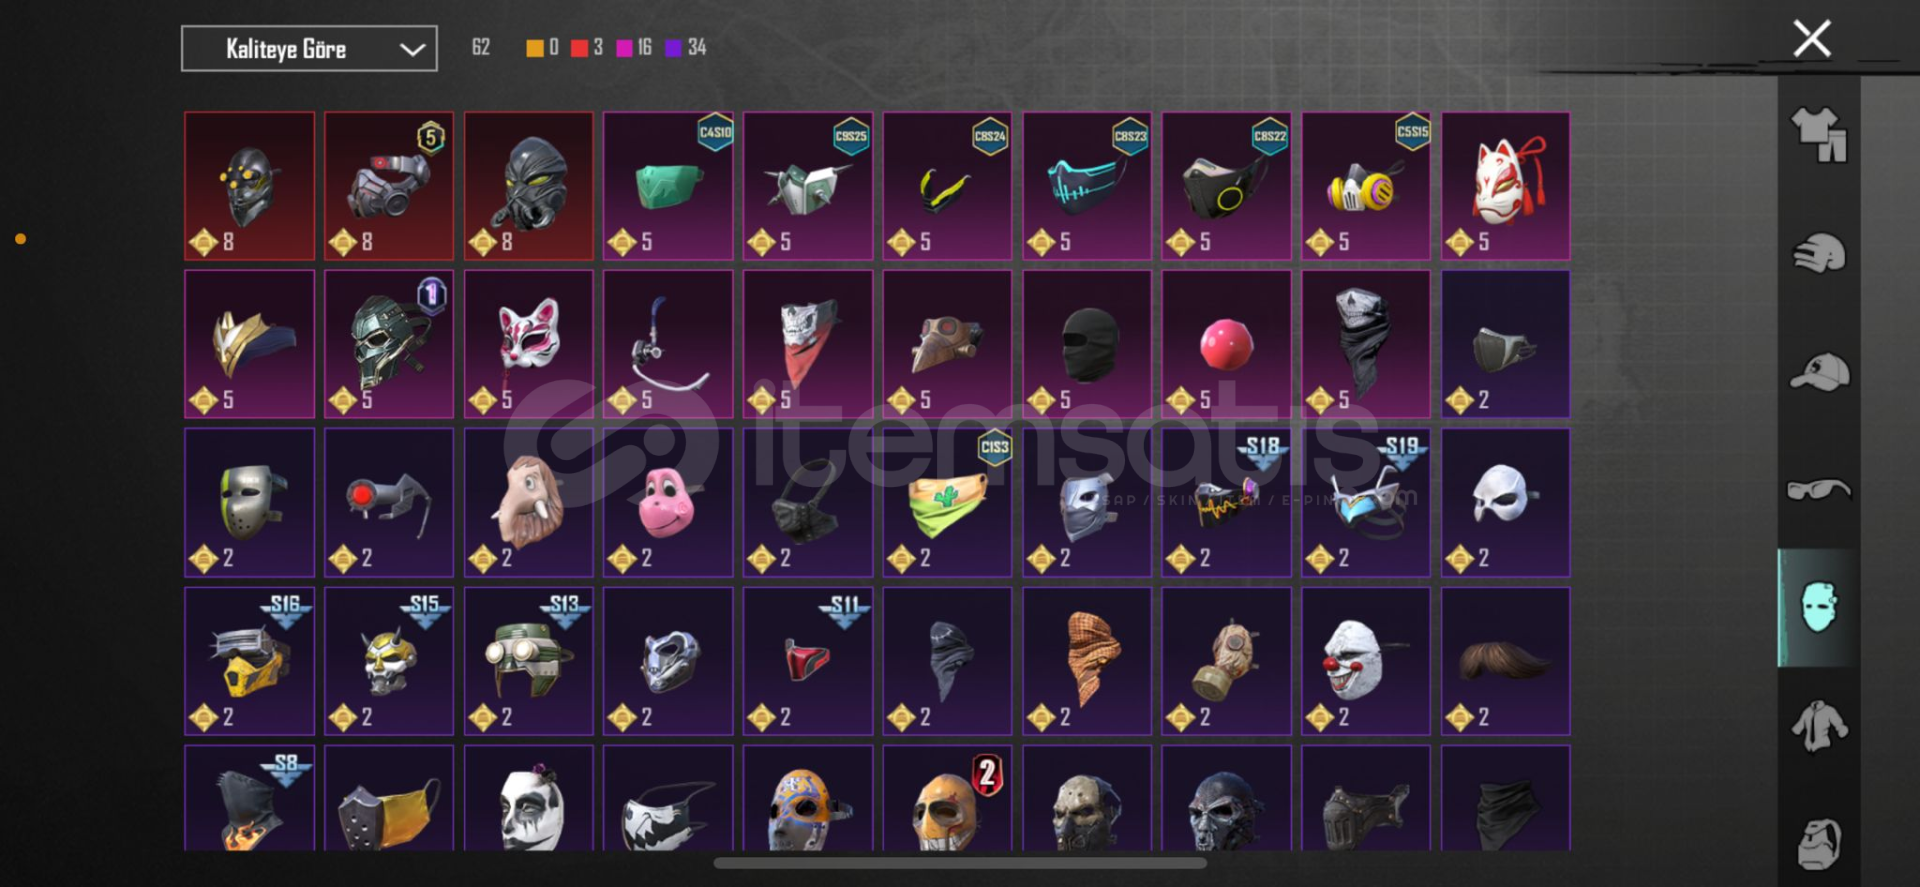Select the C4S10 green mask item
1920x887 pixels.
[668, 186]
